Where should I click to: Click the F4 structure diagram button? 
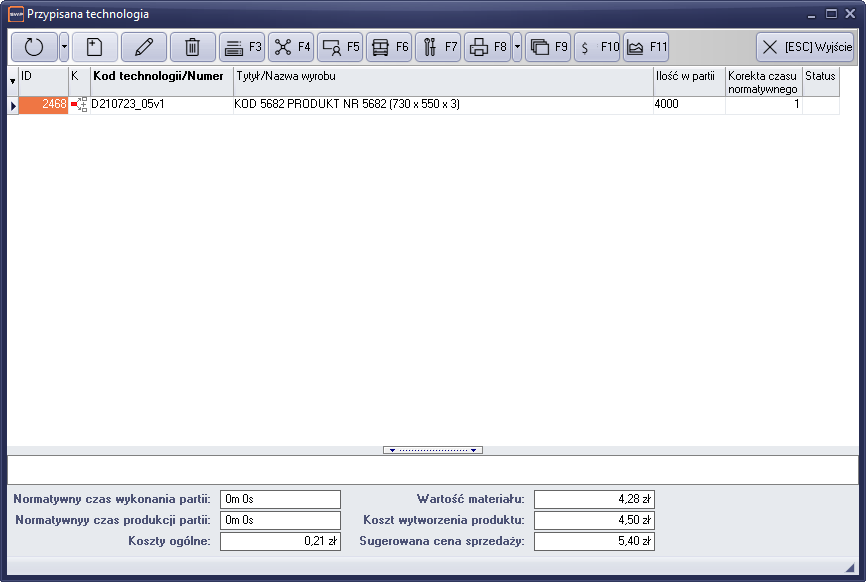click(x=291, y=47)
